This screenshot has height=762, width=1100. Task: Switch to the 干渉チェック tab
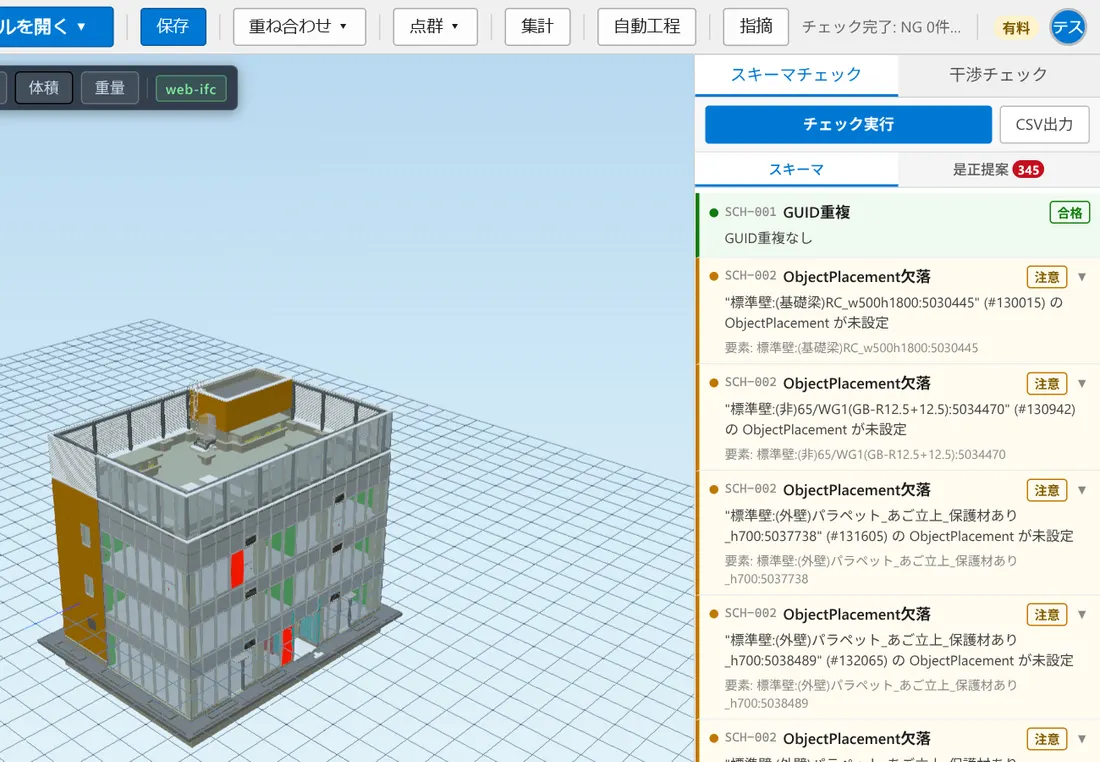pyautogui.click(x=998, y=74)
